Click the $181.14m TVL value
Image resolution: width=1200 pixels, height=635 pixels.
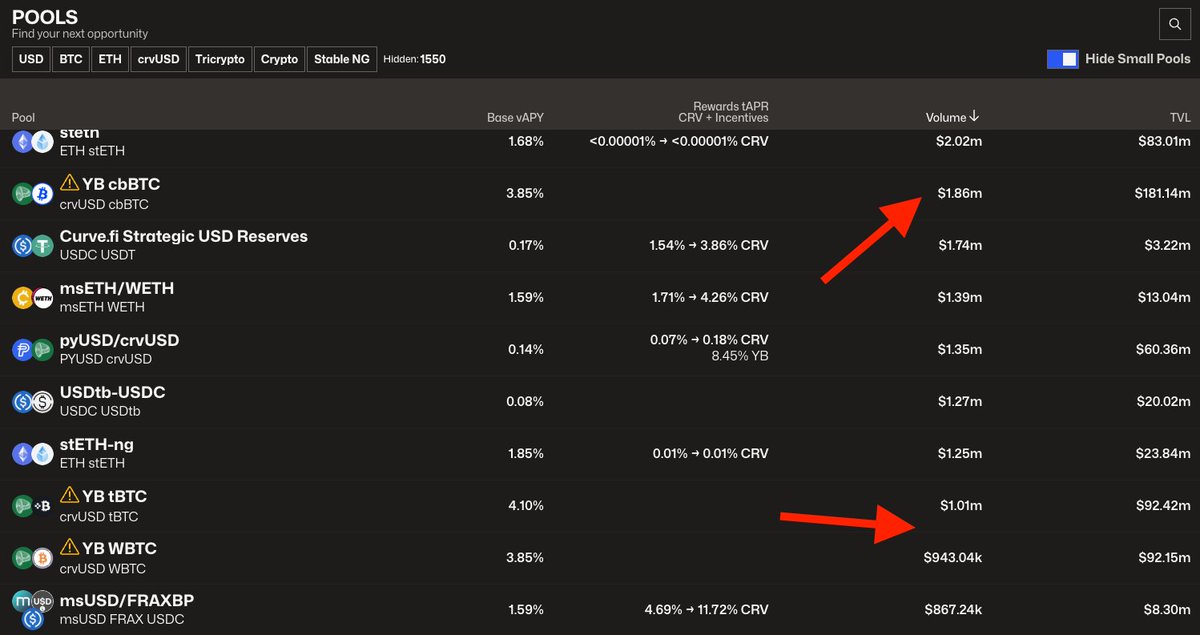[x=1163, y=193]
